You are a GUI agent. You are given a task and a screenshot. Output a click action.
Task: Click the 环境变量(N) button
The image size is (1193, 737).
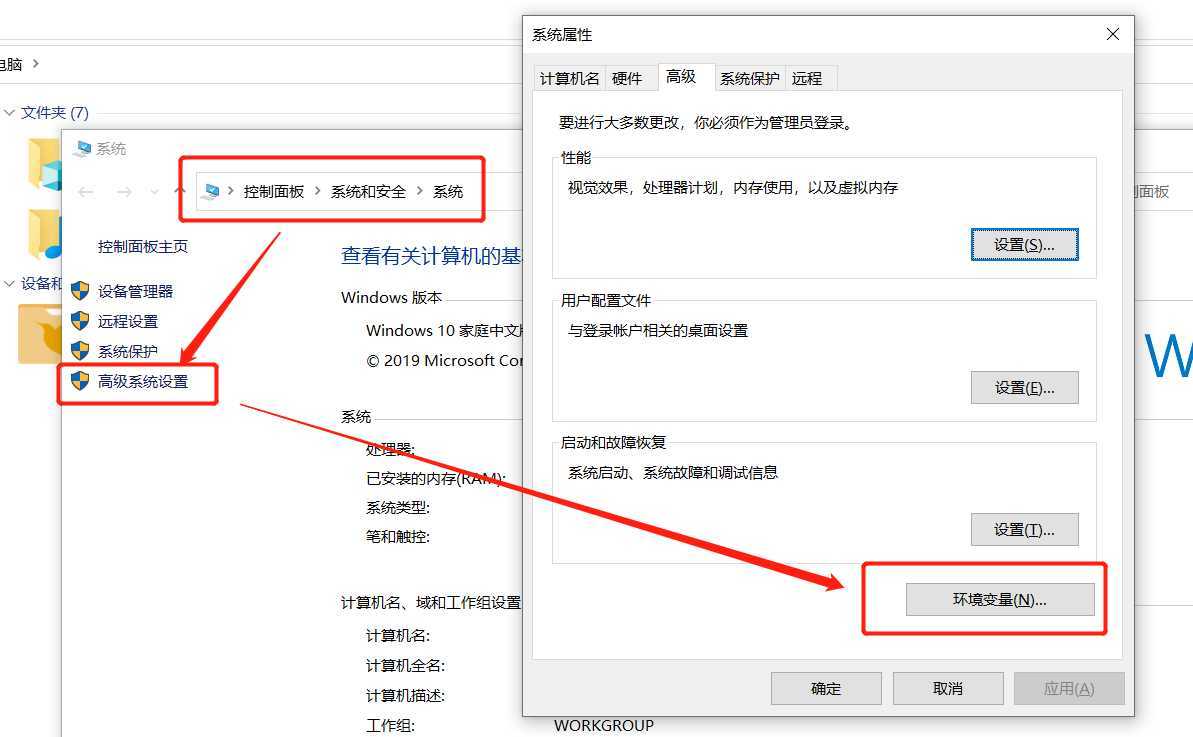(1000, 599)
